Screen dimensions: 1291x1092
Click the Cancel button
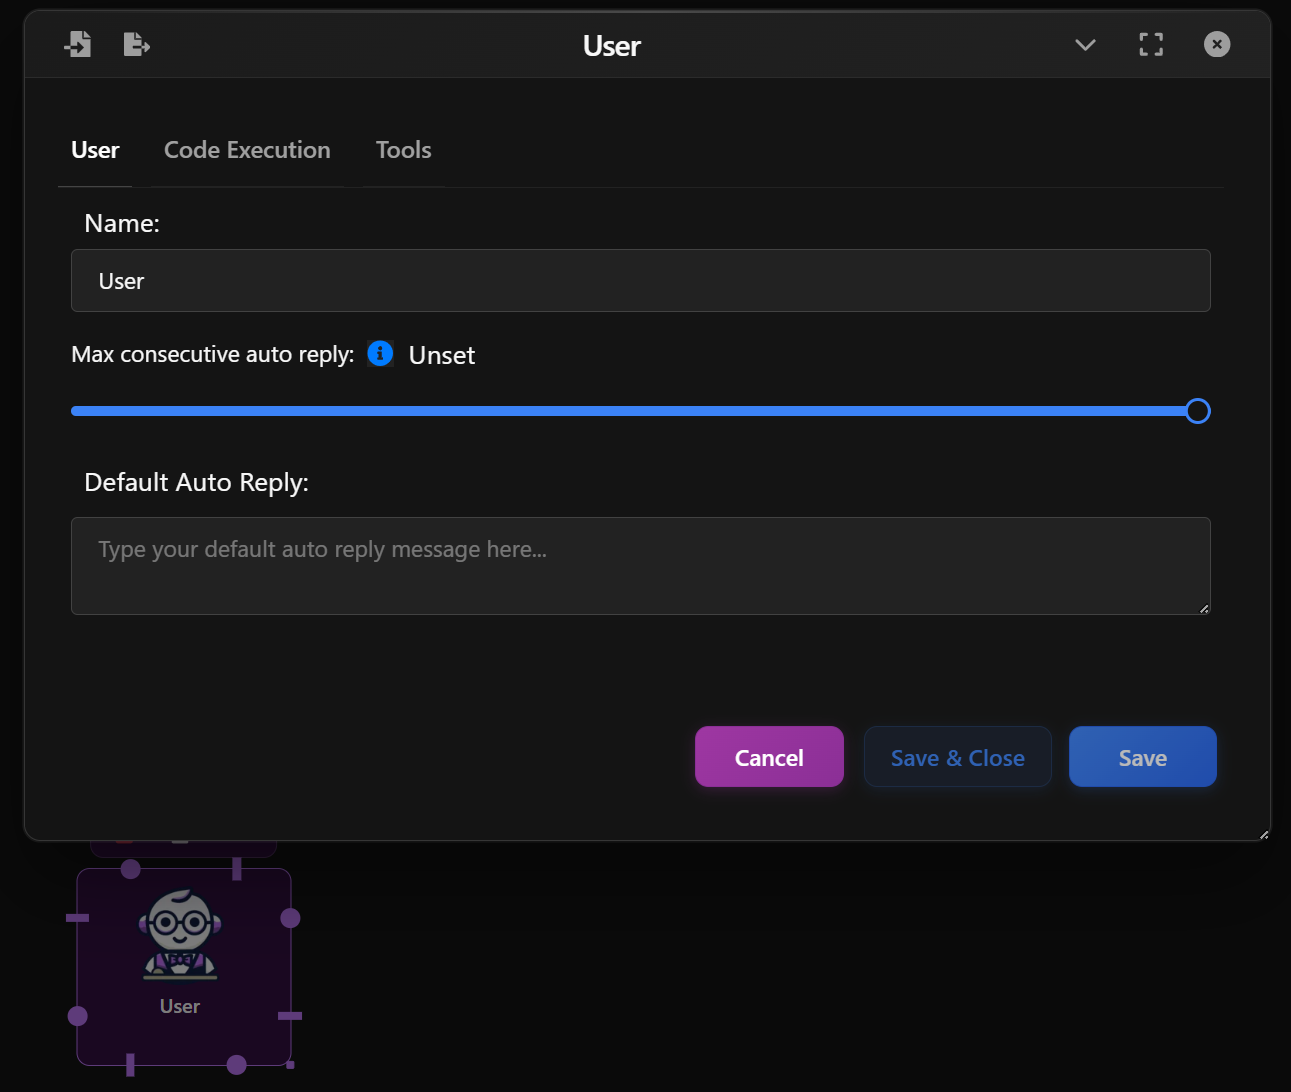(x=769, y=757)
